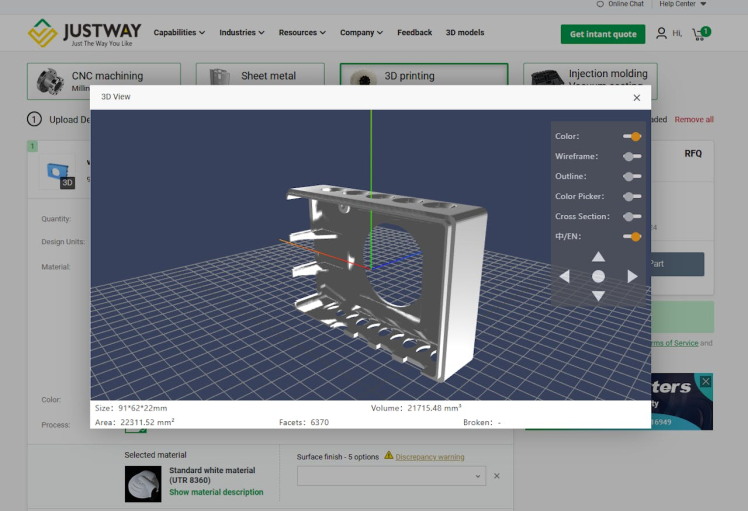Toggle the Wireframe switch

(x=631, y=156)
